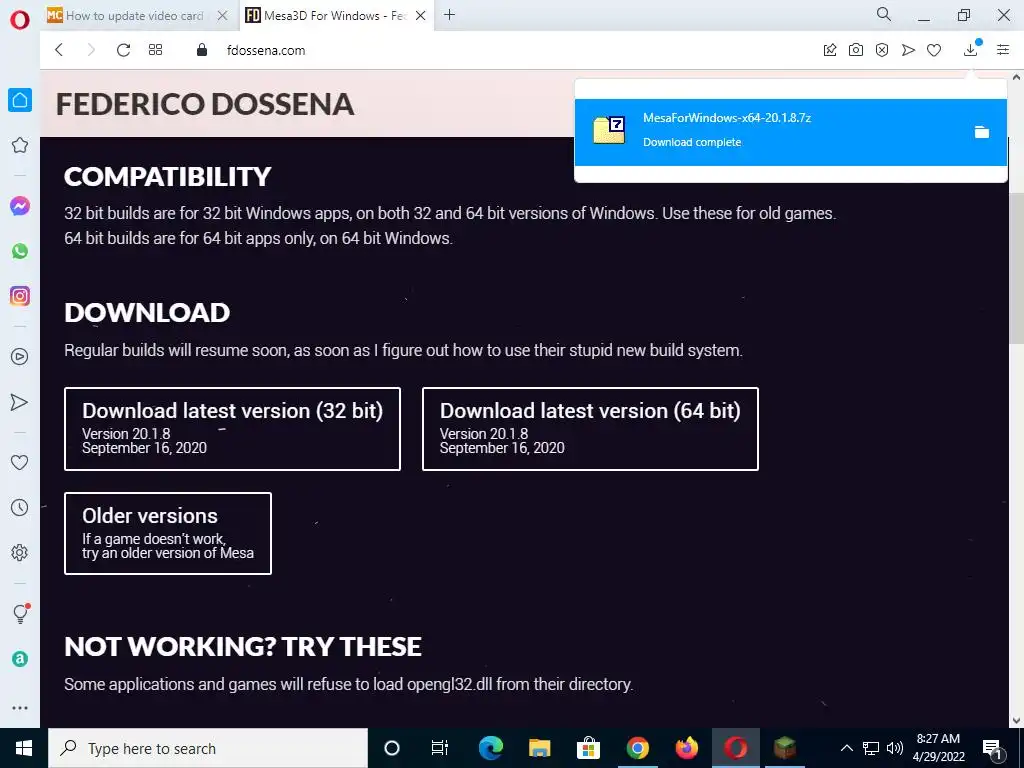Open the Player icon in the sidebar
The height and width of the screenshot is (768, 1024).
pos(20,357)
